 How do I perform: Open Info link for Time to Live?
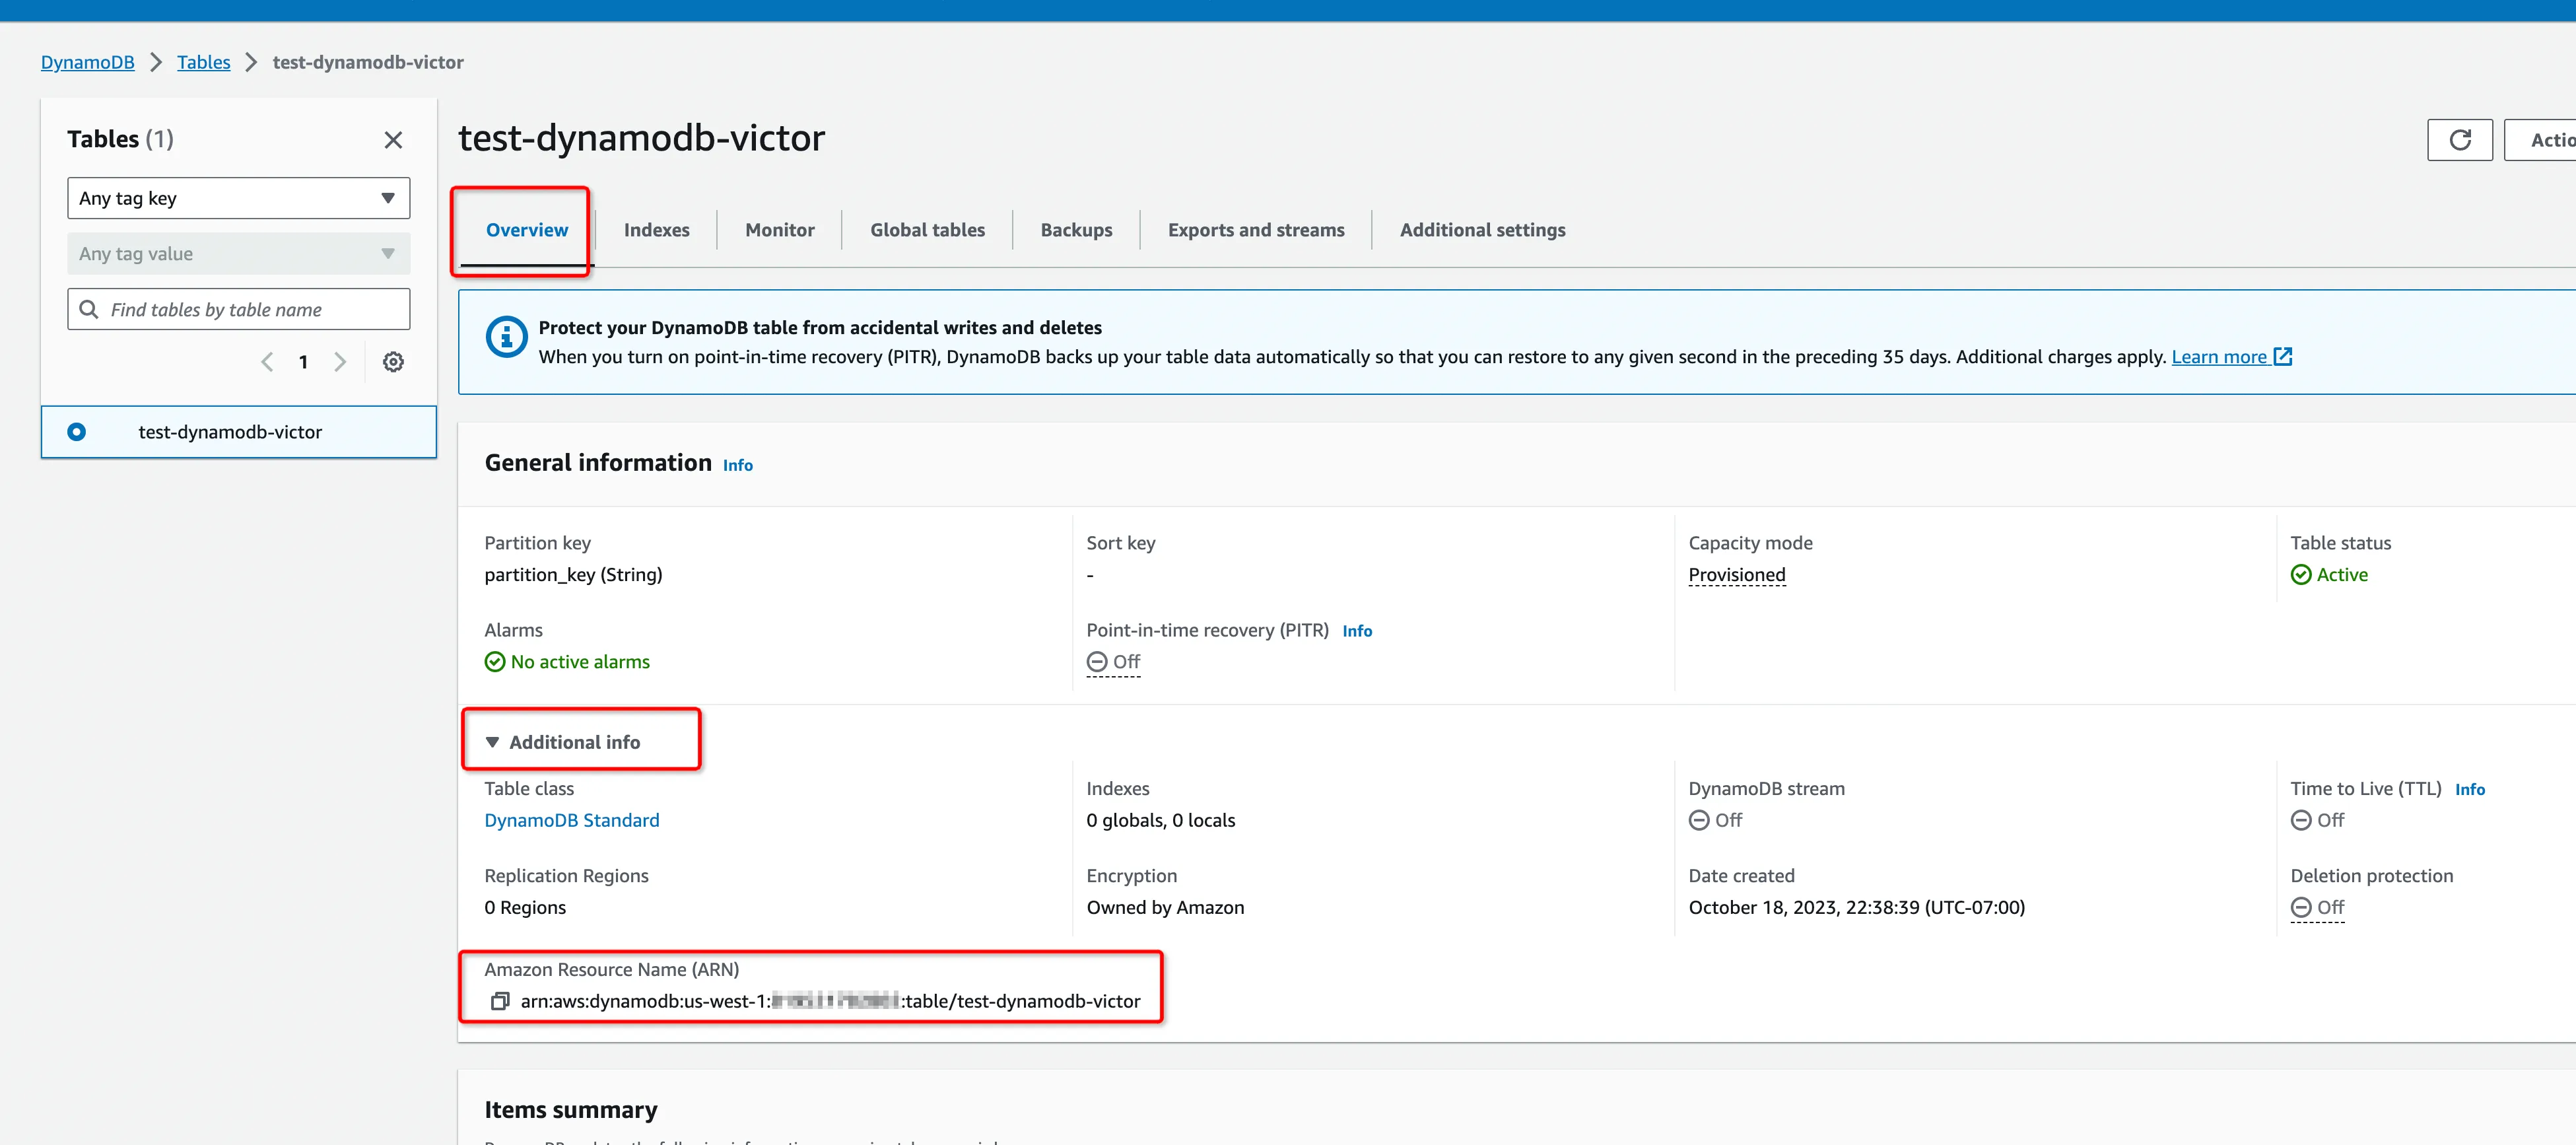pos(2469,789)
